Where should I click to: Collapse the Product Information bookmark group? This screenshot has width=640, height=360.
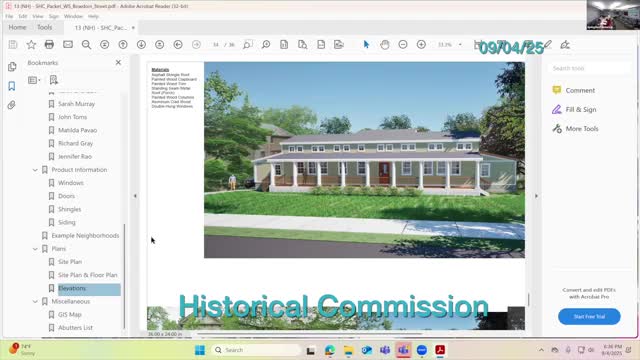coord(35,170)
